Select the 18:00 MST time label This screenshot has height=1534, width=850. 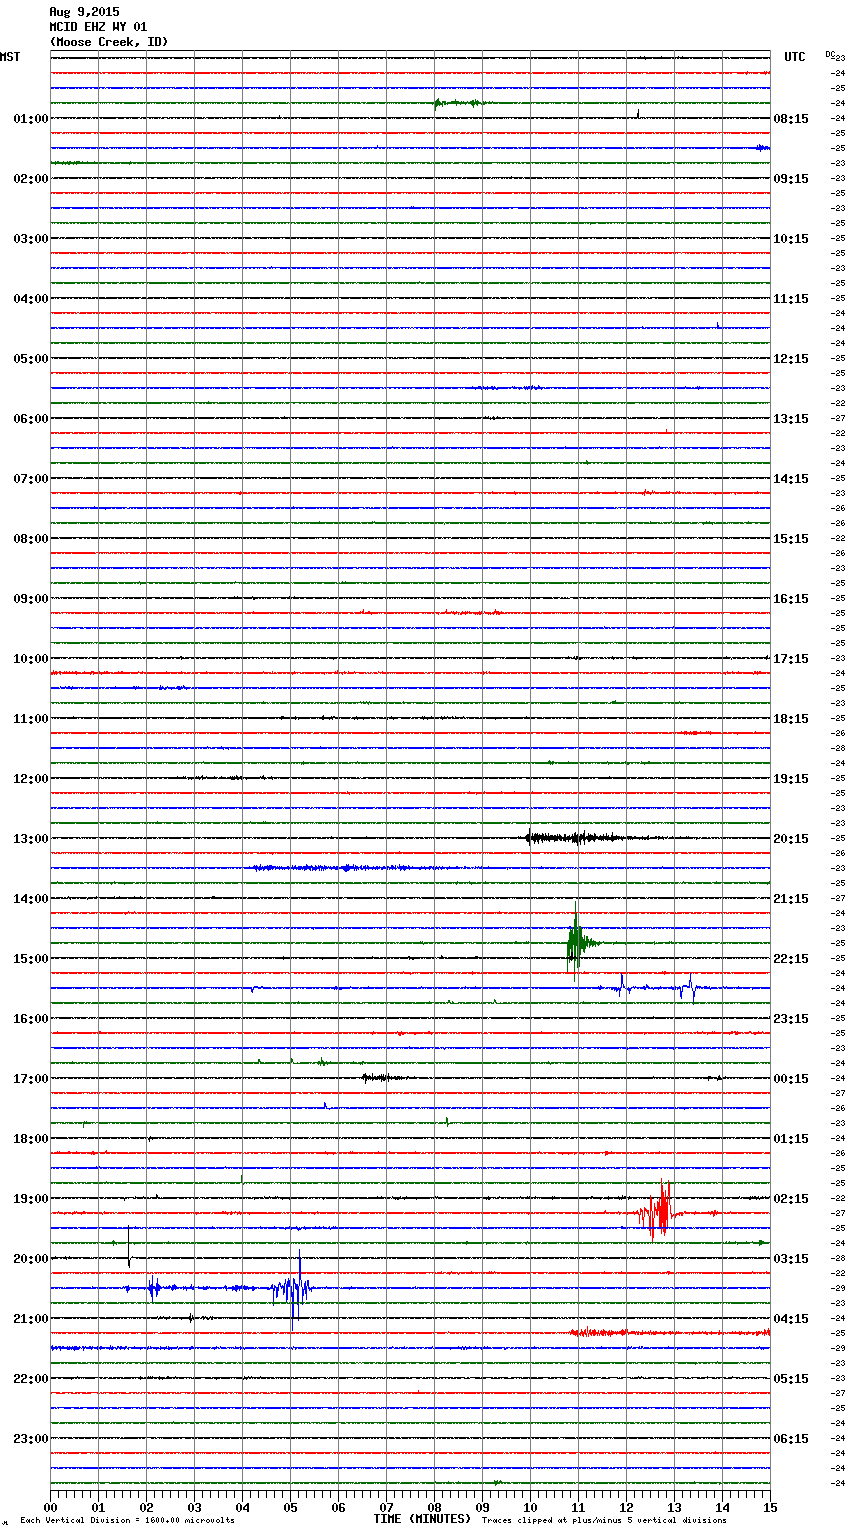(31, 1138)
